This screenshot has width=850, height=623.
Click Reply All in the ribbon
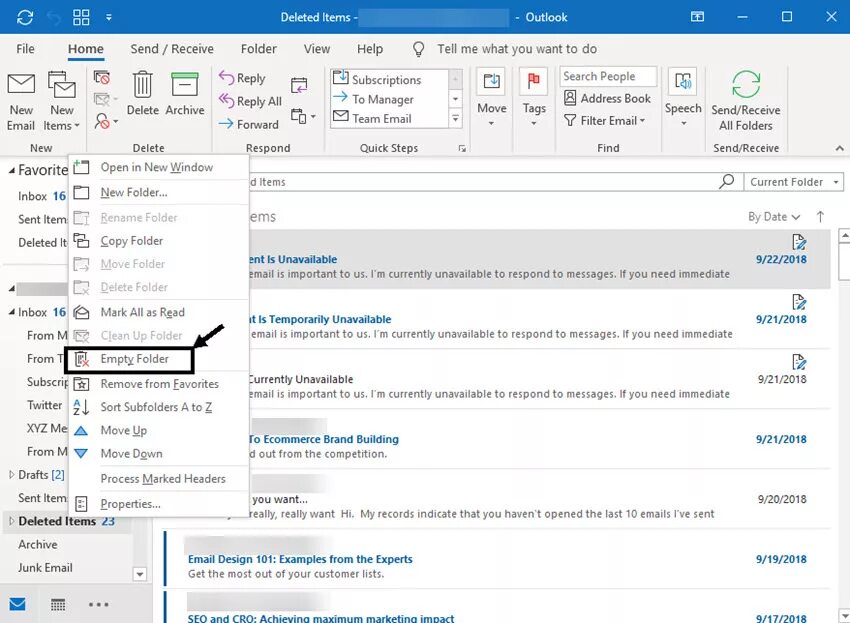250,101
